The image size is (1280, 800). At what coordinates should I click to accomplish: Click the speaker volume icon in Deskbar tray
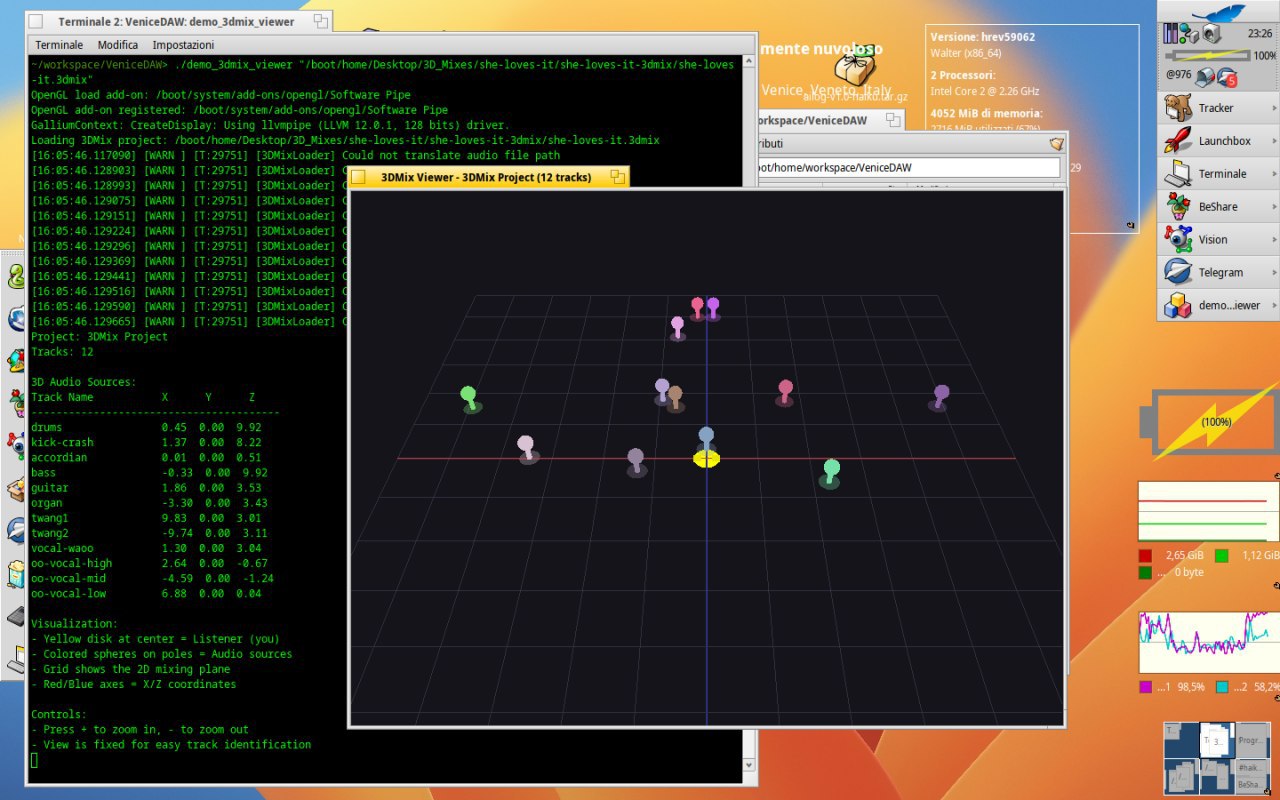click(x=1211, y=34)
